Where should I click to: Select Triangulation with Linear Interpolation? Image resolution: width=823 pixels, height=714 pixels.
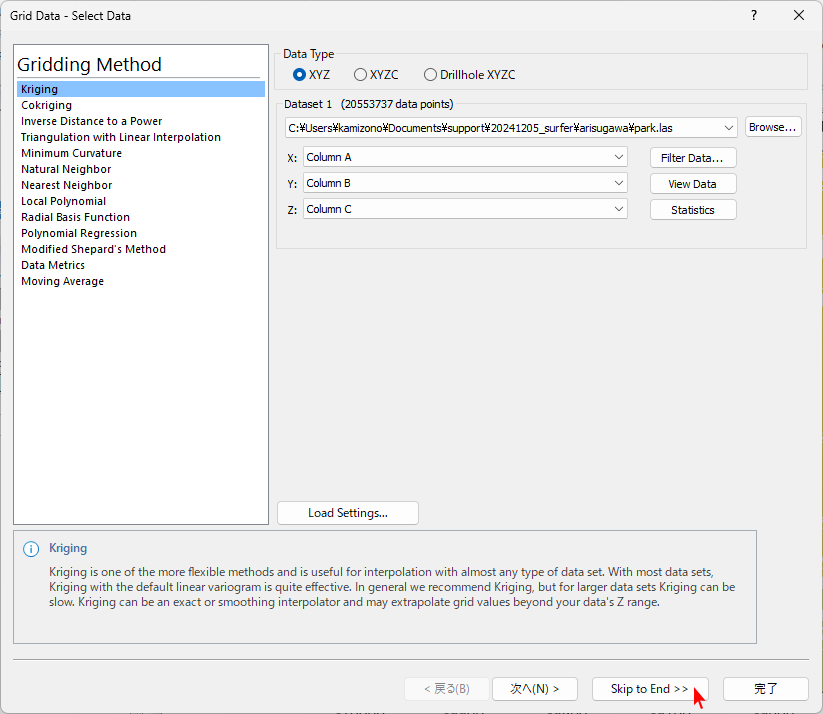120,137
